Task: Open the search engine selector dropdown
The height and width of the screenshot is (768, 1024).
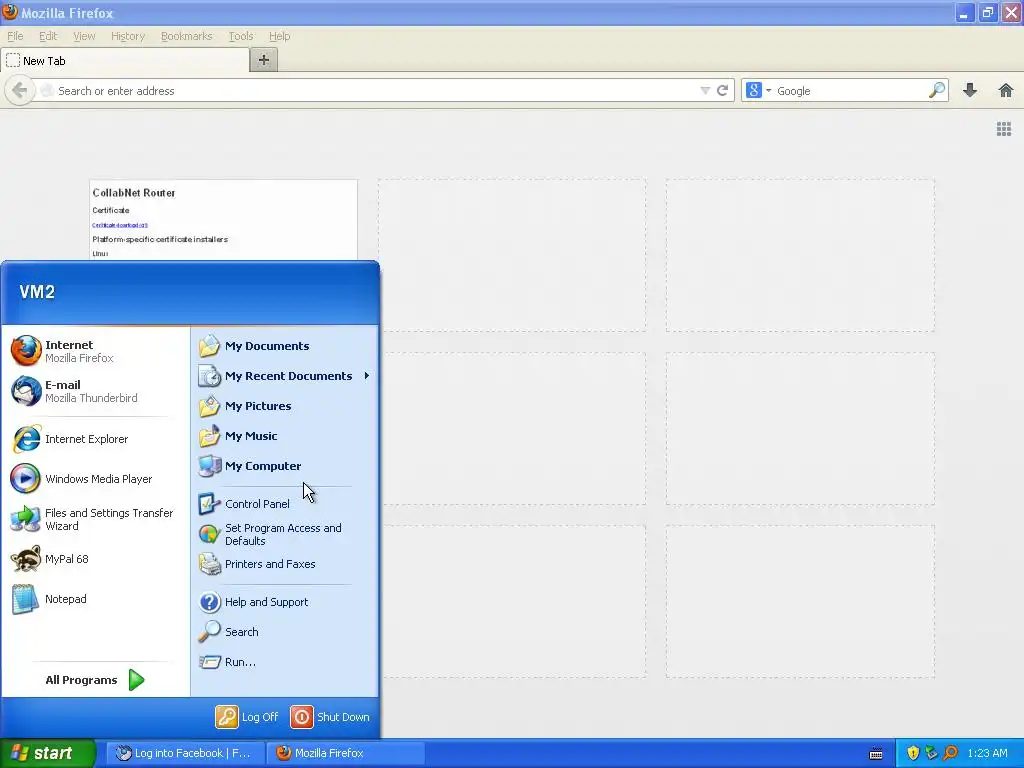Action: point(759,91)
